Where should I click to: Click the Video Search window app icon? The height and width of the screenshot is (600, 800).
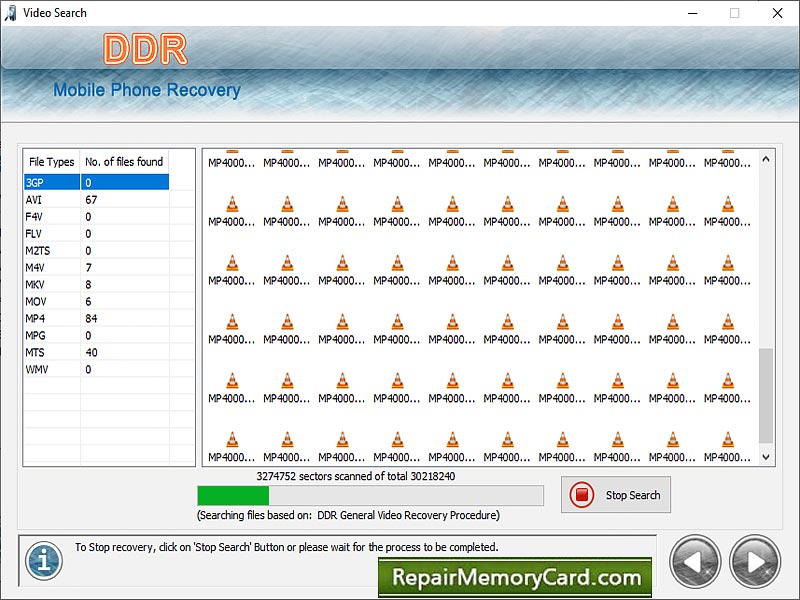click(10, 13)
